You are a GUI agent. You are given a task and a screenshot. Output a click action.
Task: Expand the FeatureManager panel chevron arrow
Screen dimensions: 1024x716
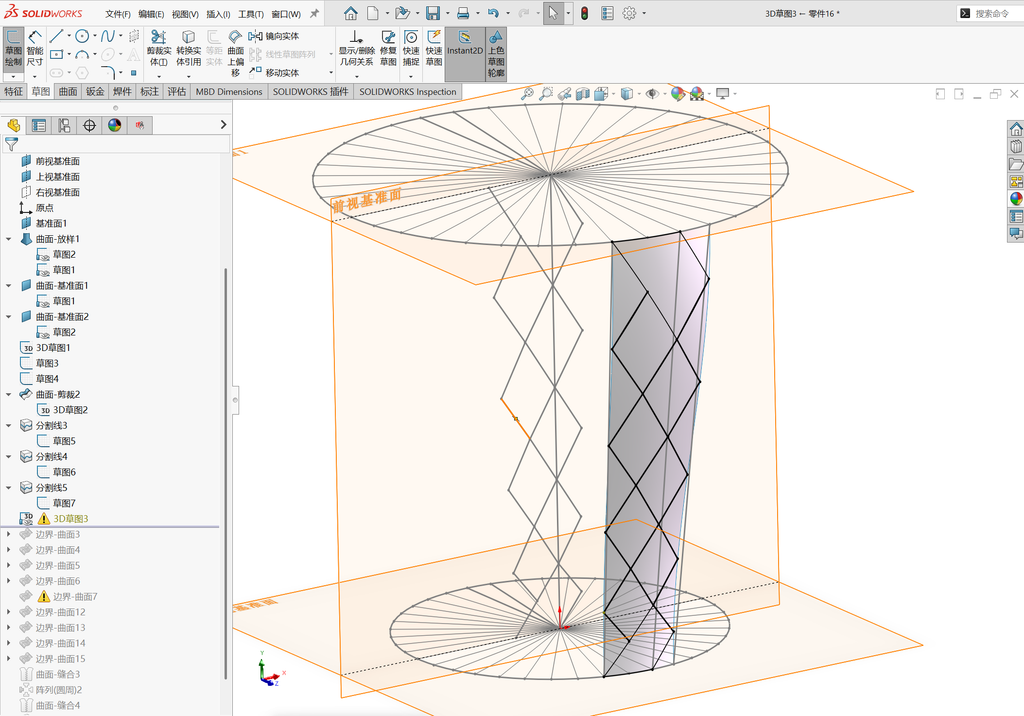tap(223, 124)
